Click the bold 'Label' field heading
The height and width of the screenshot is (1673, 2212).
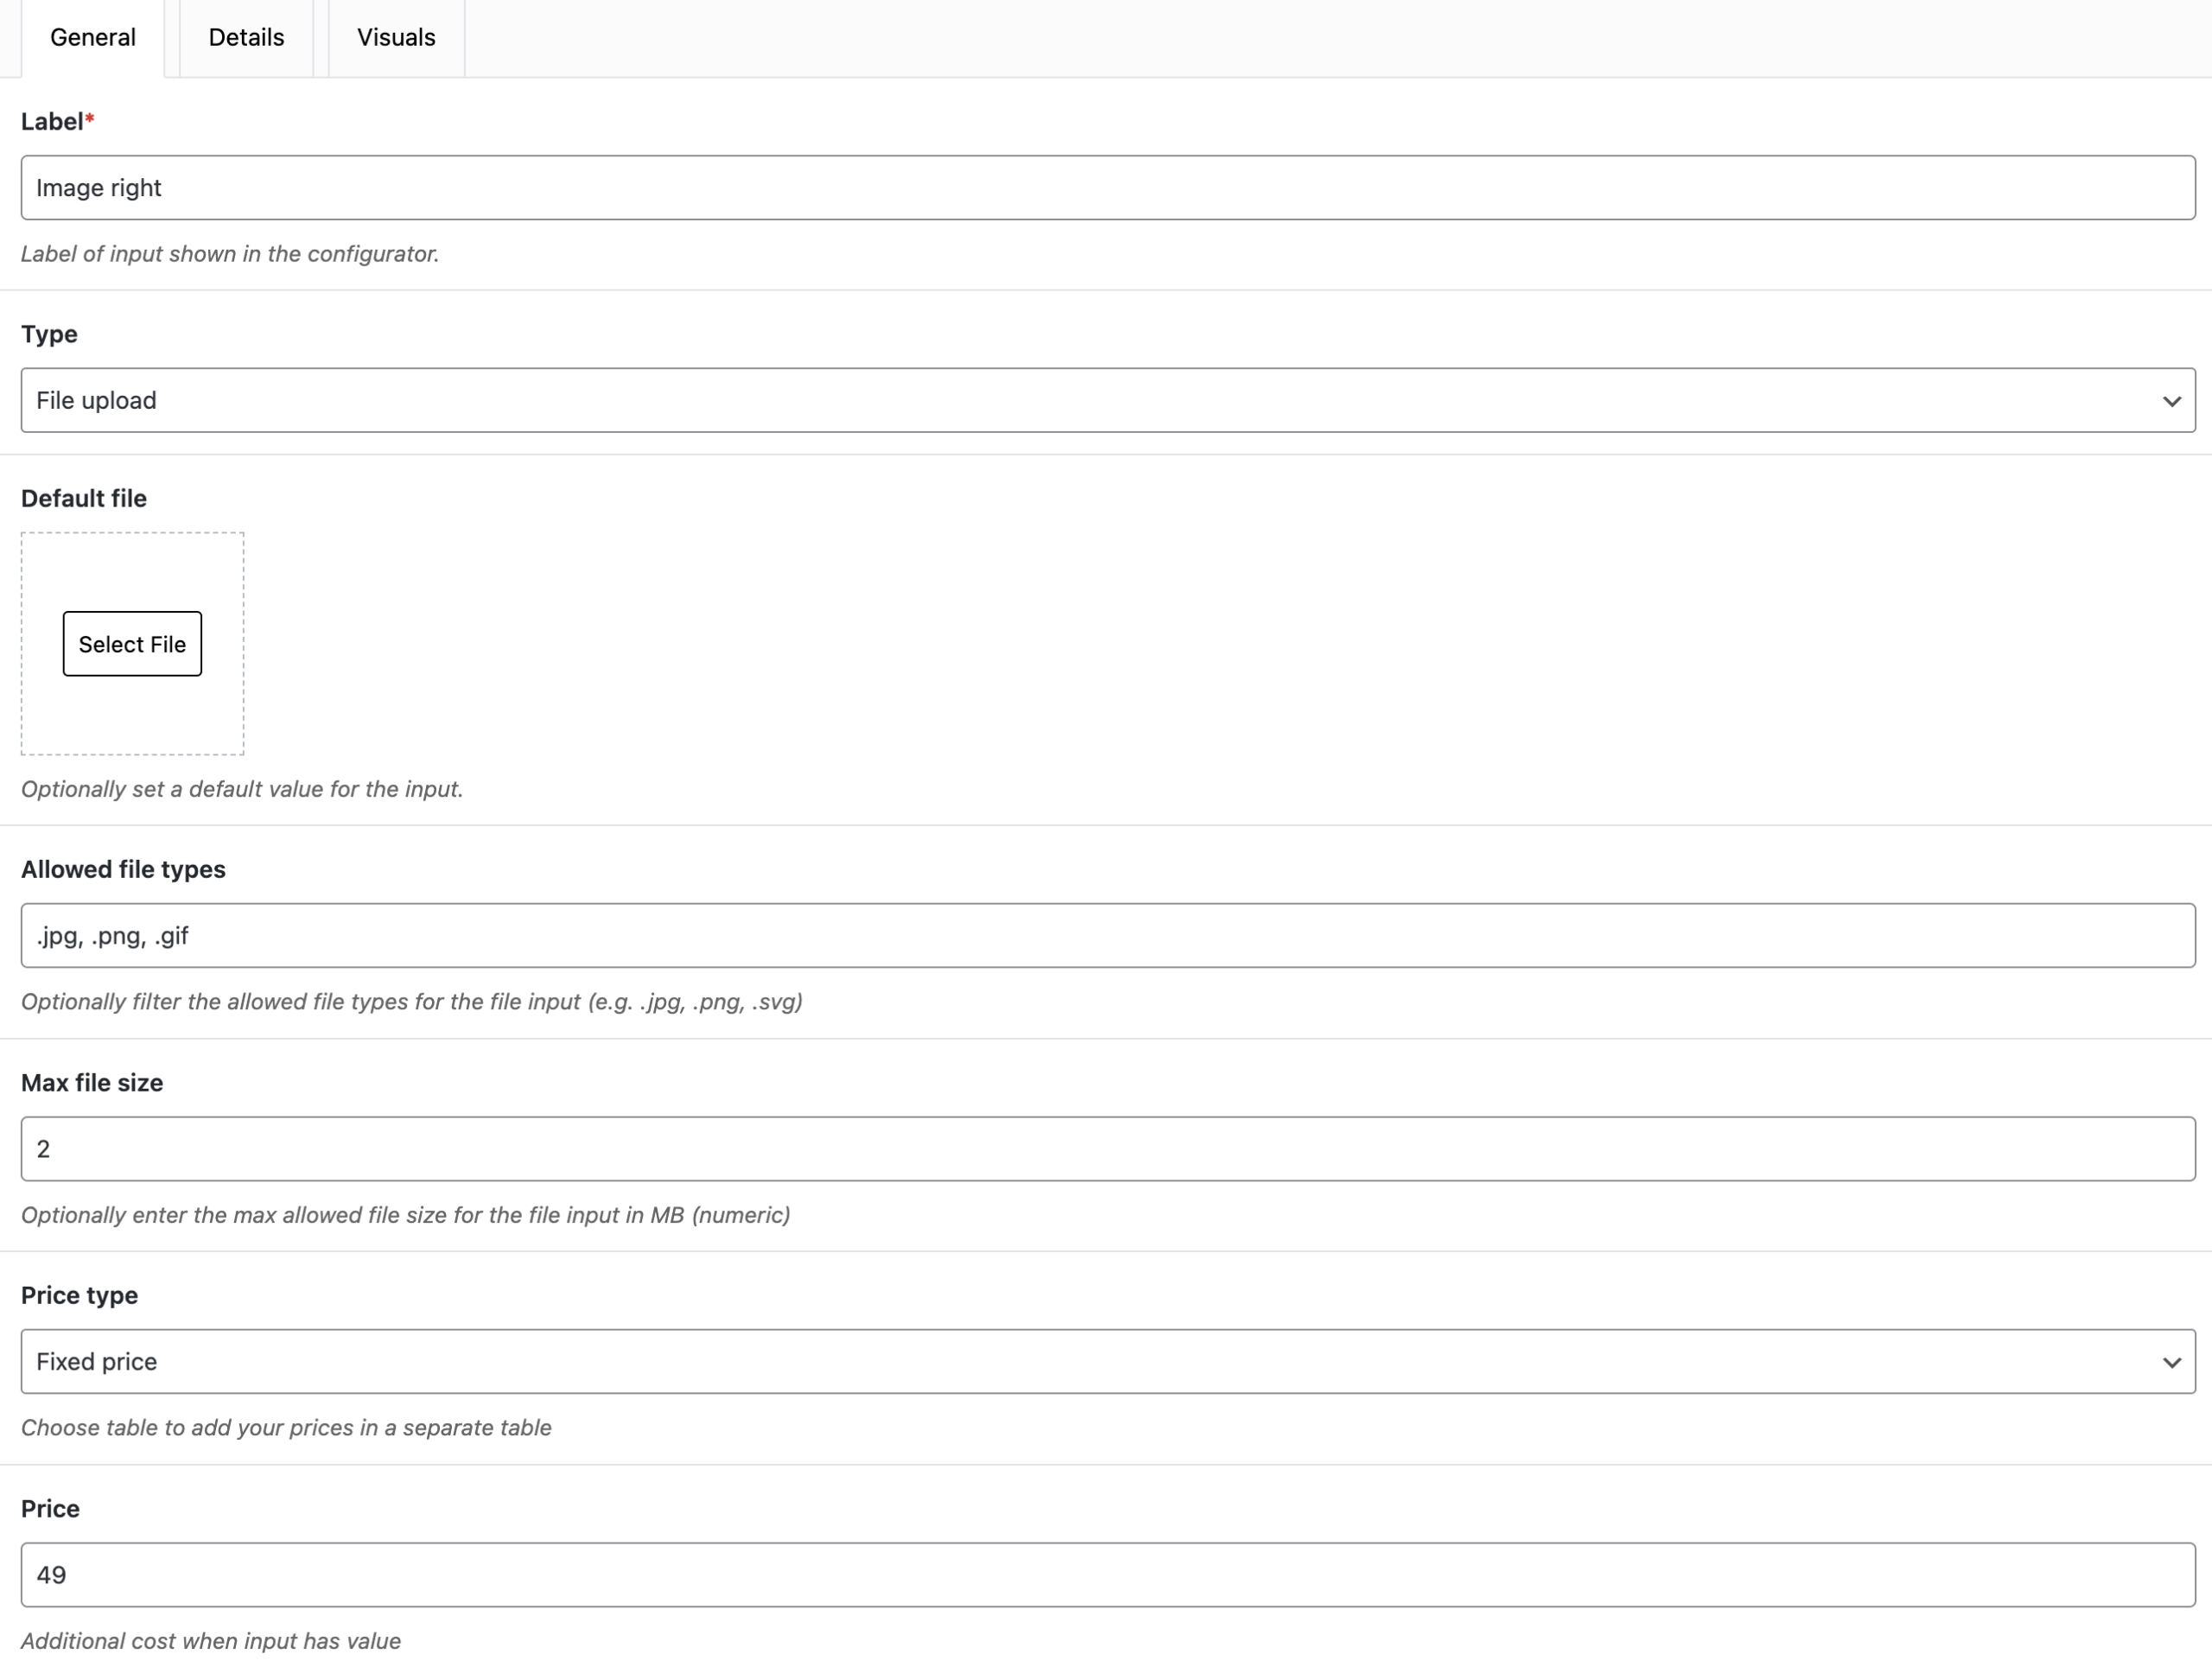tap(52, 122)
